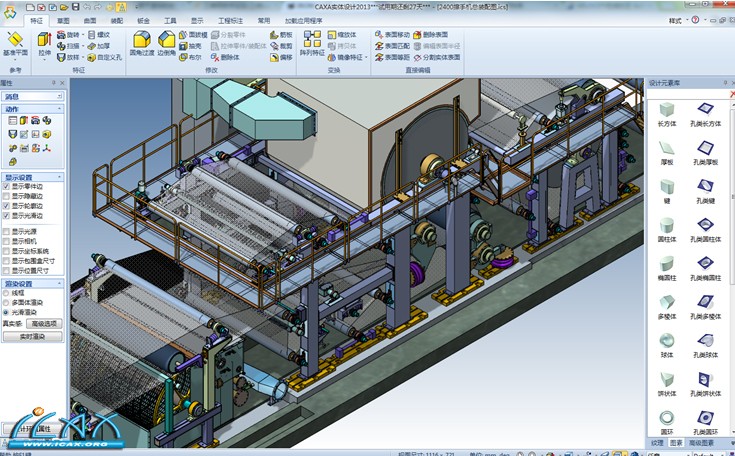Click the 边倒角 chamfer icon

[168, 38]
